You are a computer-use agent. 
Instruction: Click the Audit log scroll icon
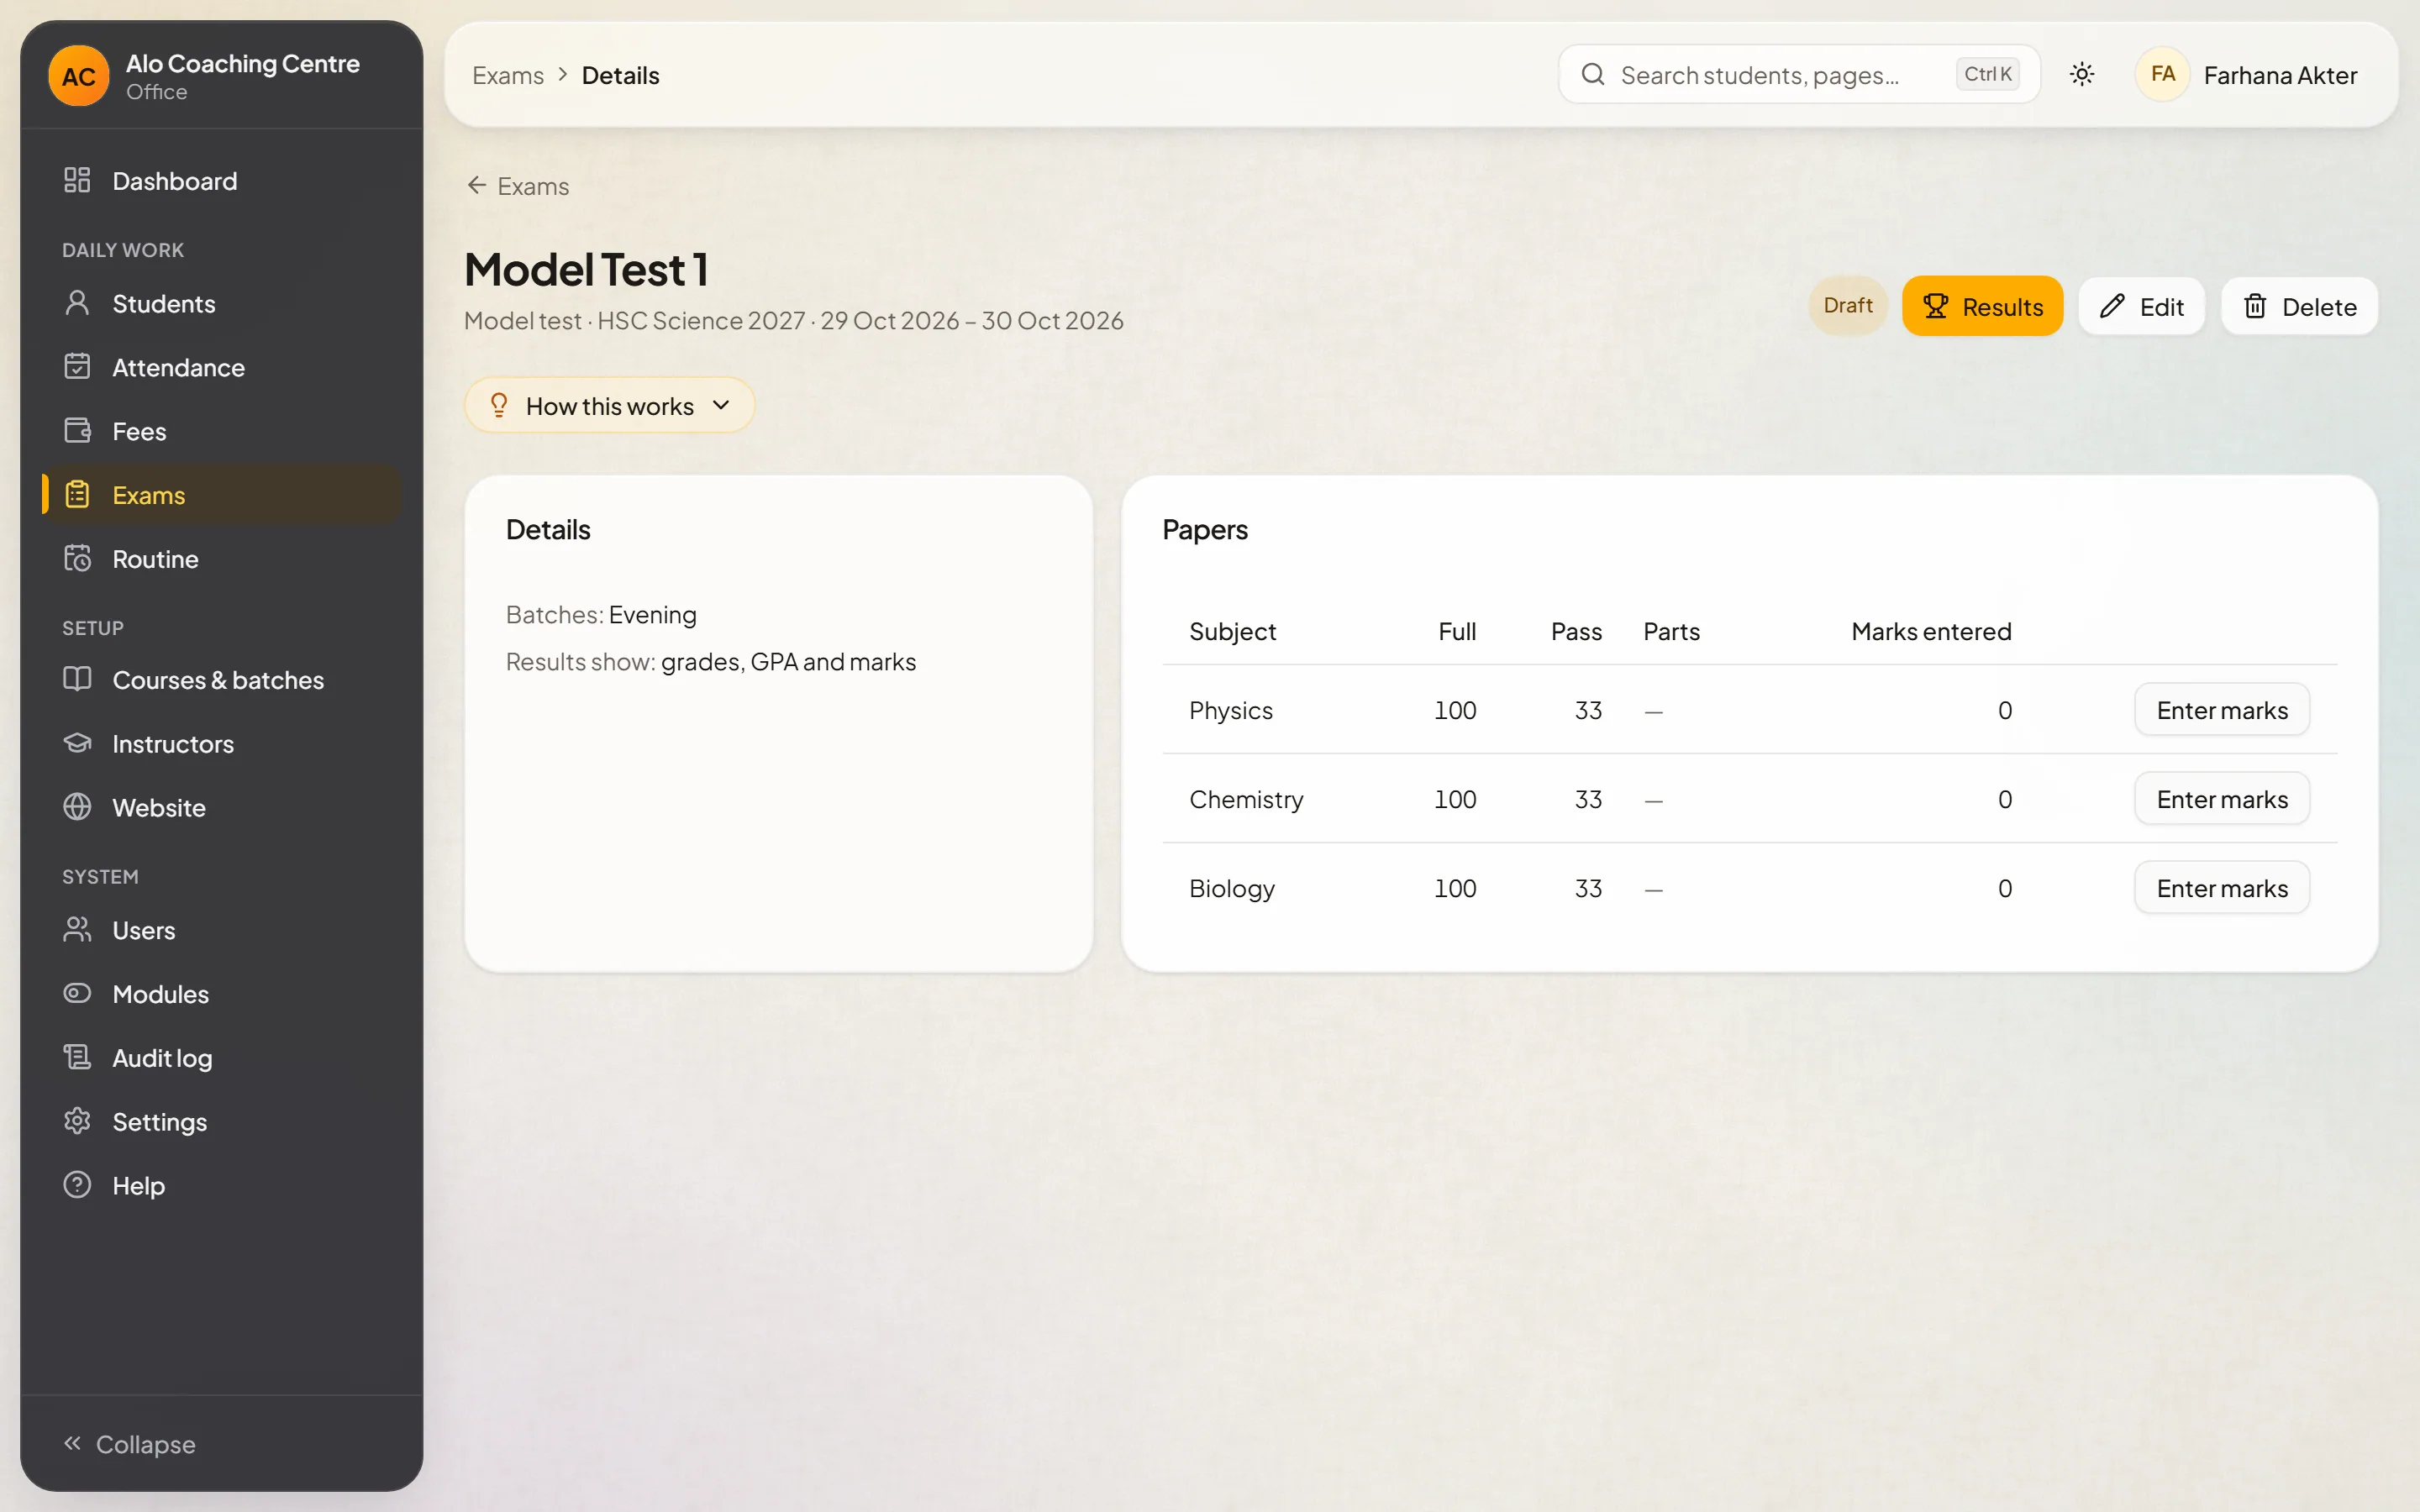(x=77, y=1057)
